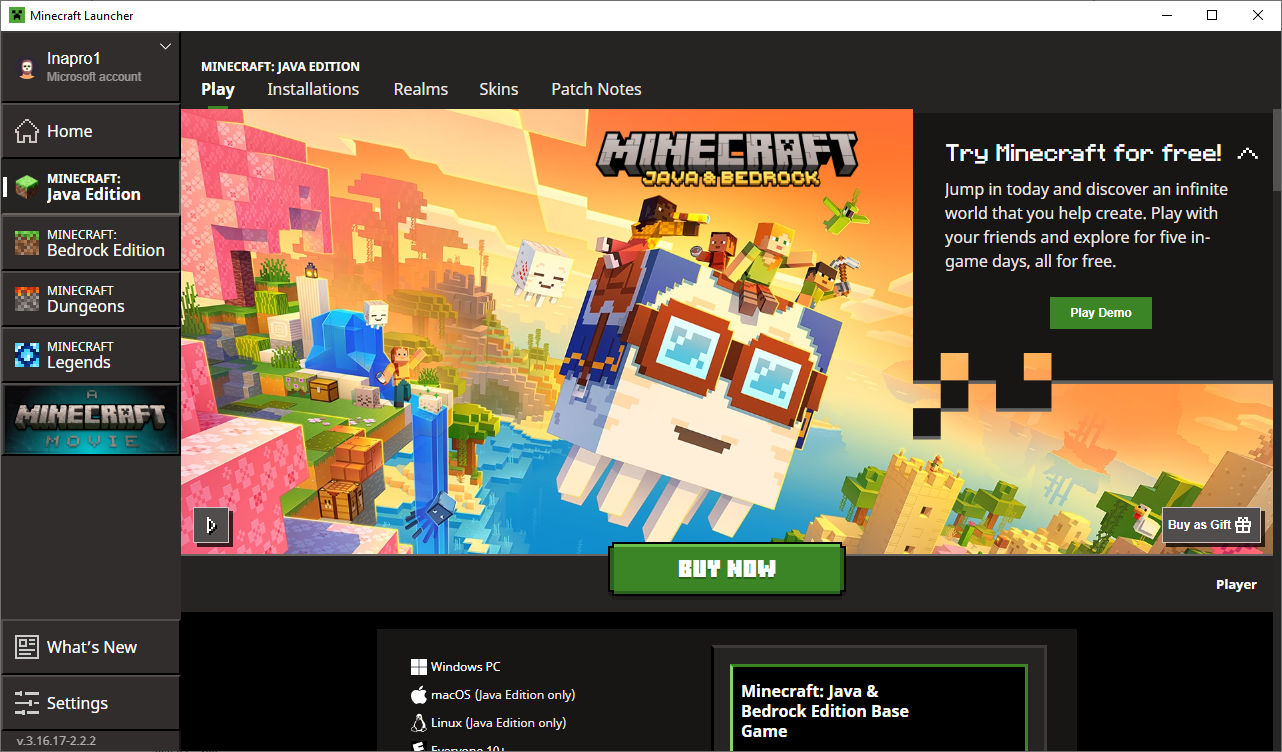Select Minecraft: Java Edition in the sidebar
1282x752 pixels.
coord(90,187)
